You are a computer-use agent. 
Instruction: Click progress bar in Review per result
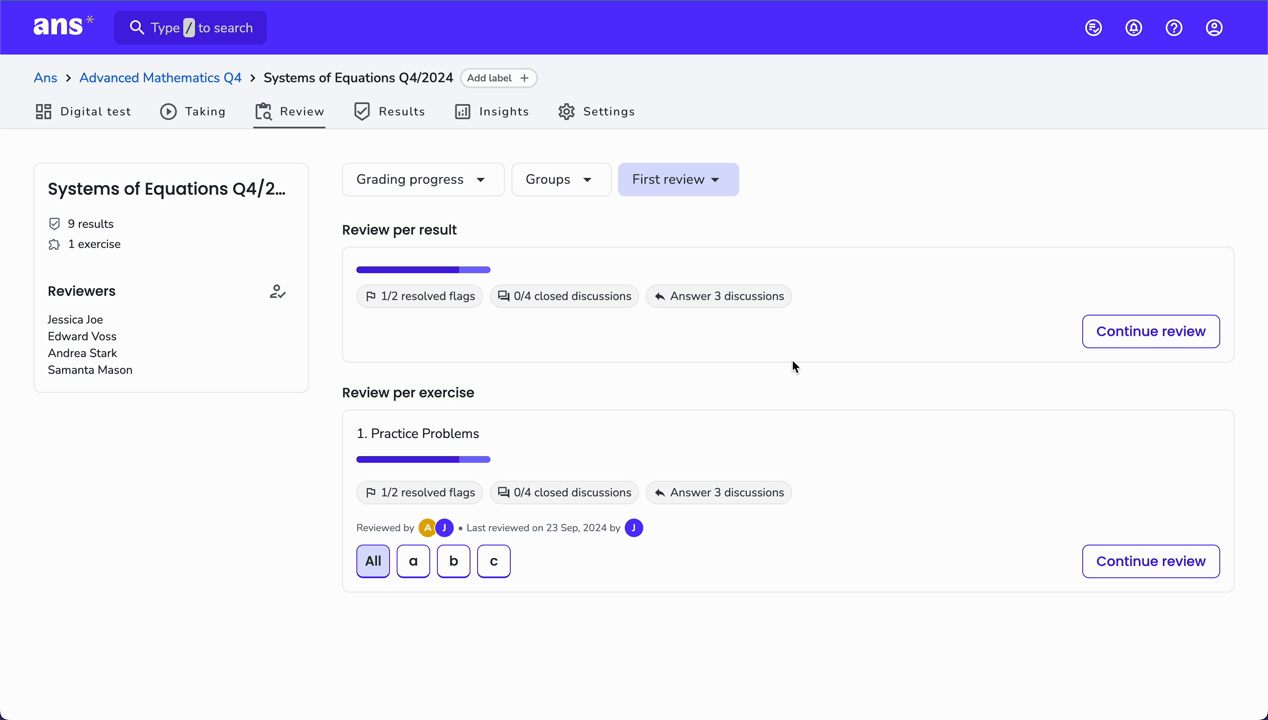coord(424,270)
